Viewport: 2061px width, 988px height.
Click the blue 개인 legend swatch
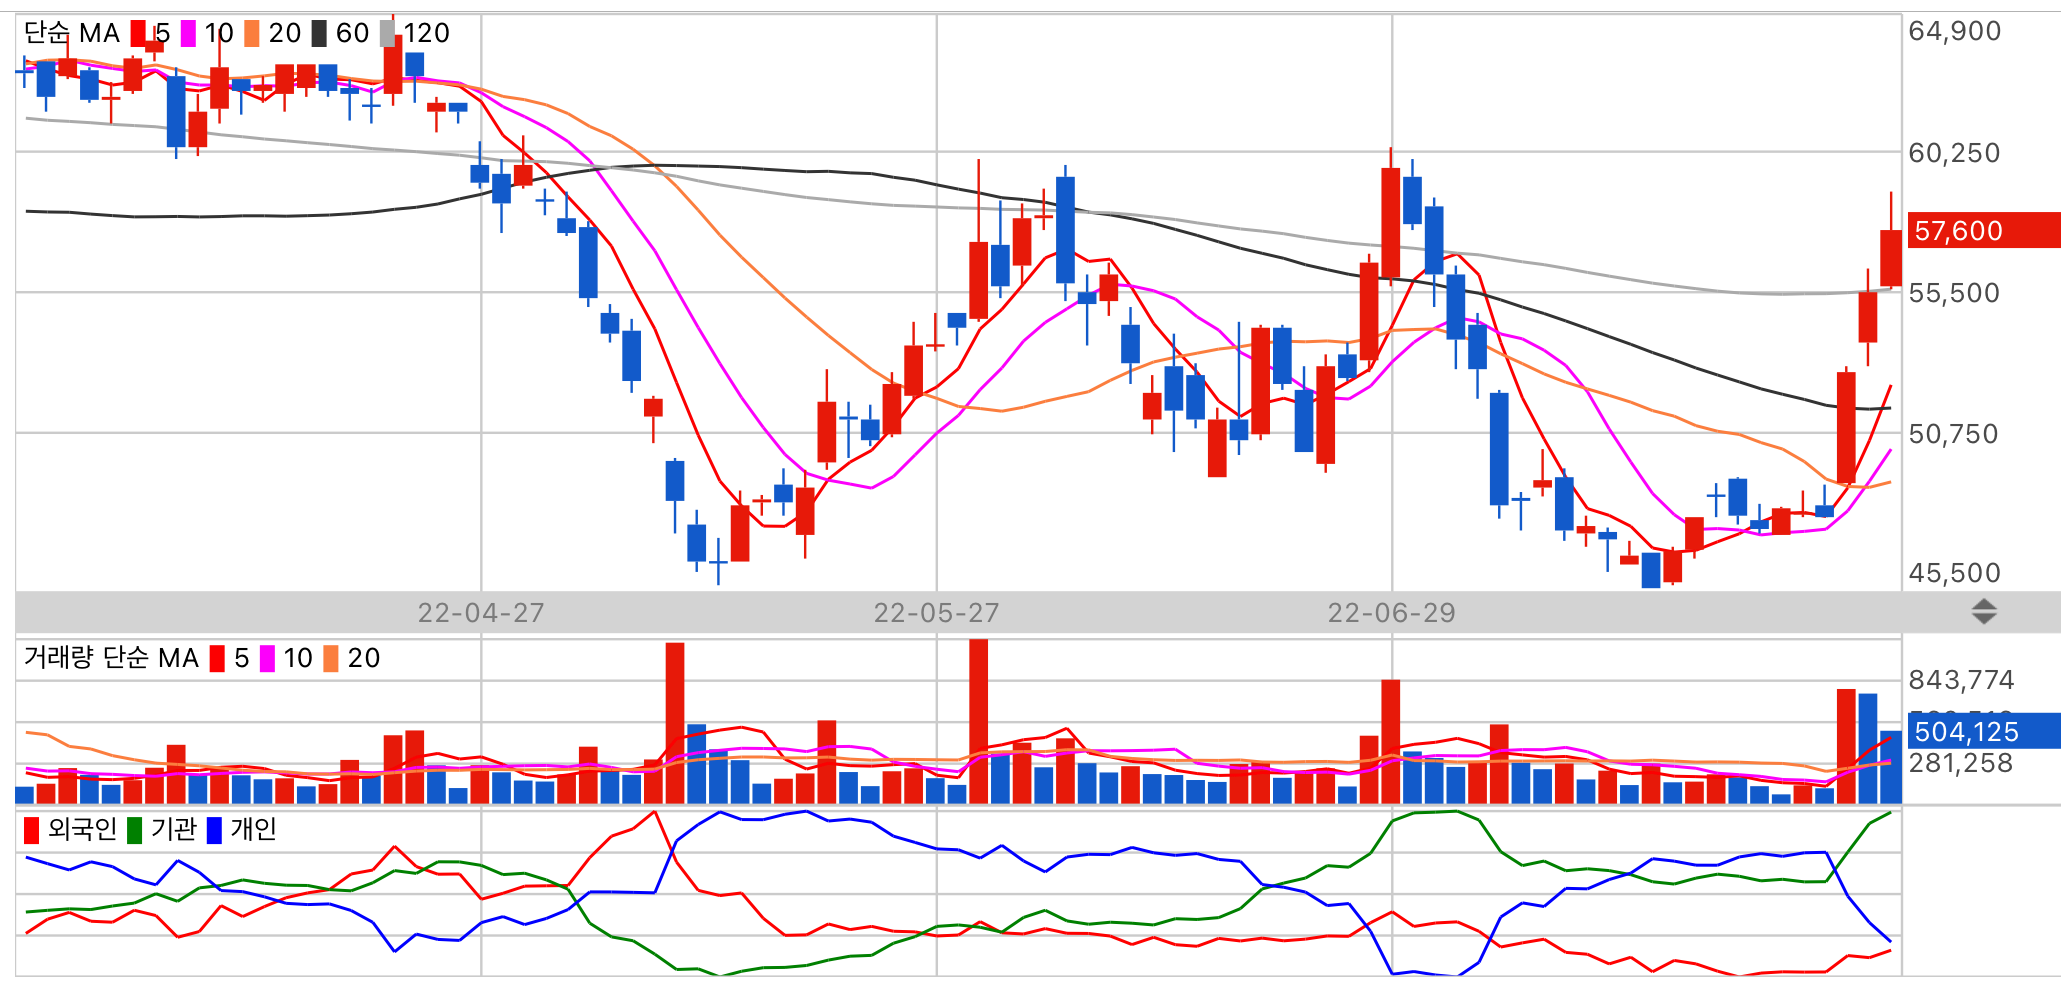point(214,830)
